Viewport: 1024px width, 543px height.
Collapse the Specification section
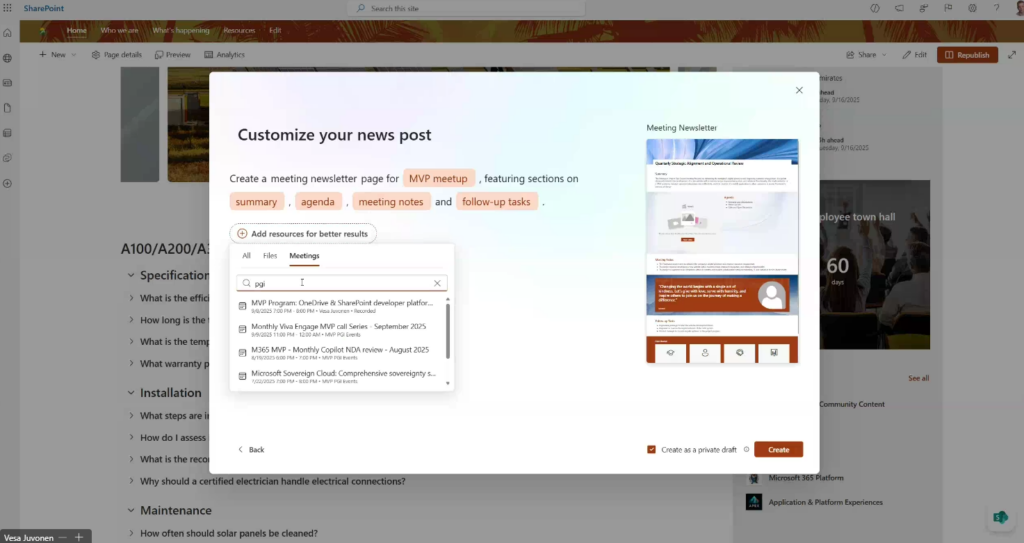[131, 275]
